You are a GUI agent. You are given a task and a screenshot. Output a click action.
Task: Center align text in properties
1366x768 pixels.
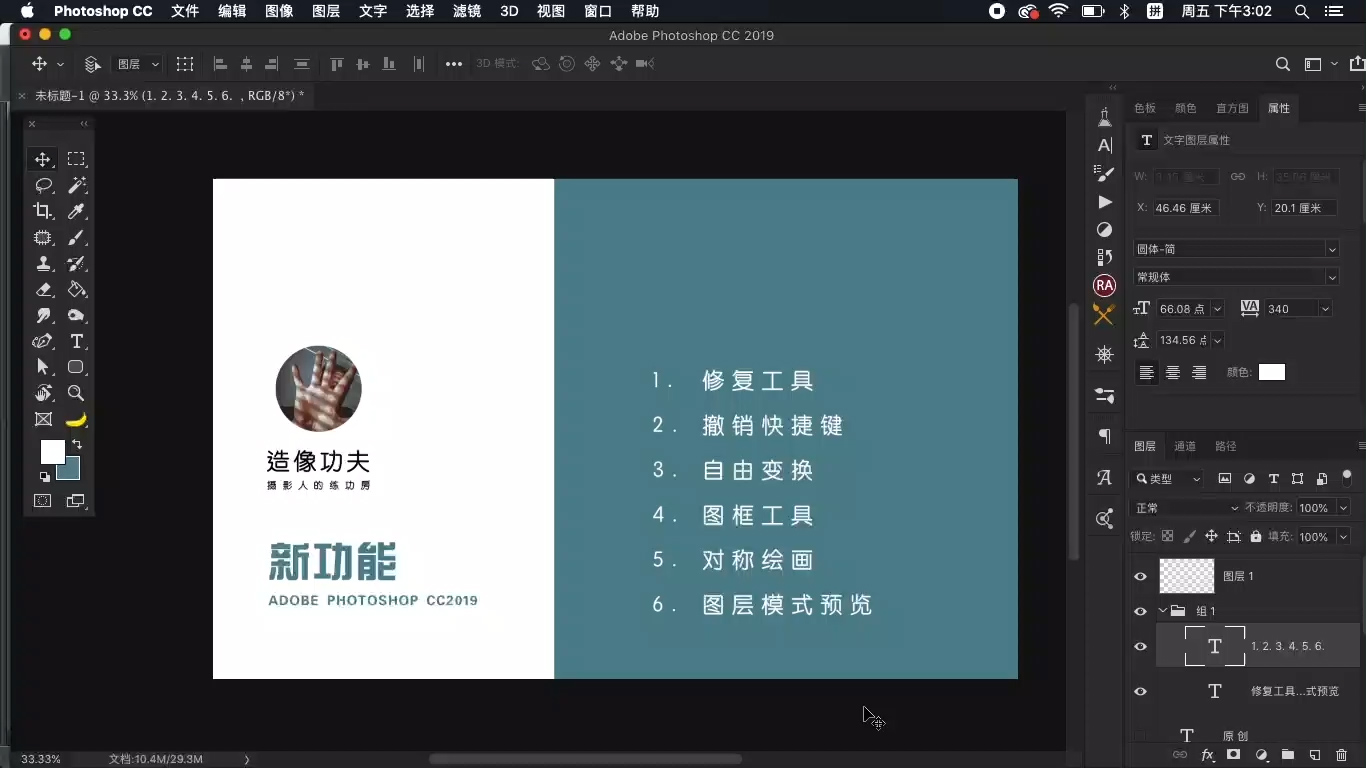(1173, 372)
